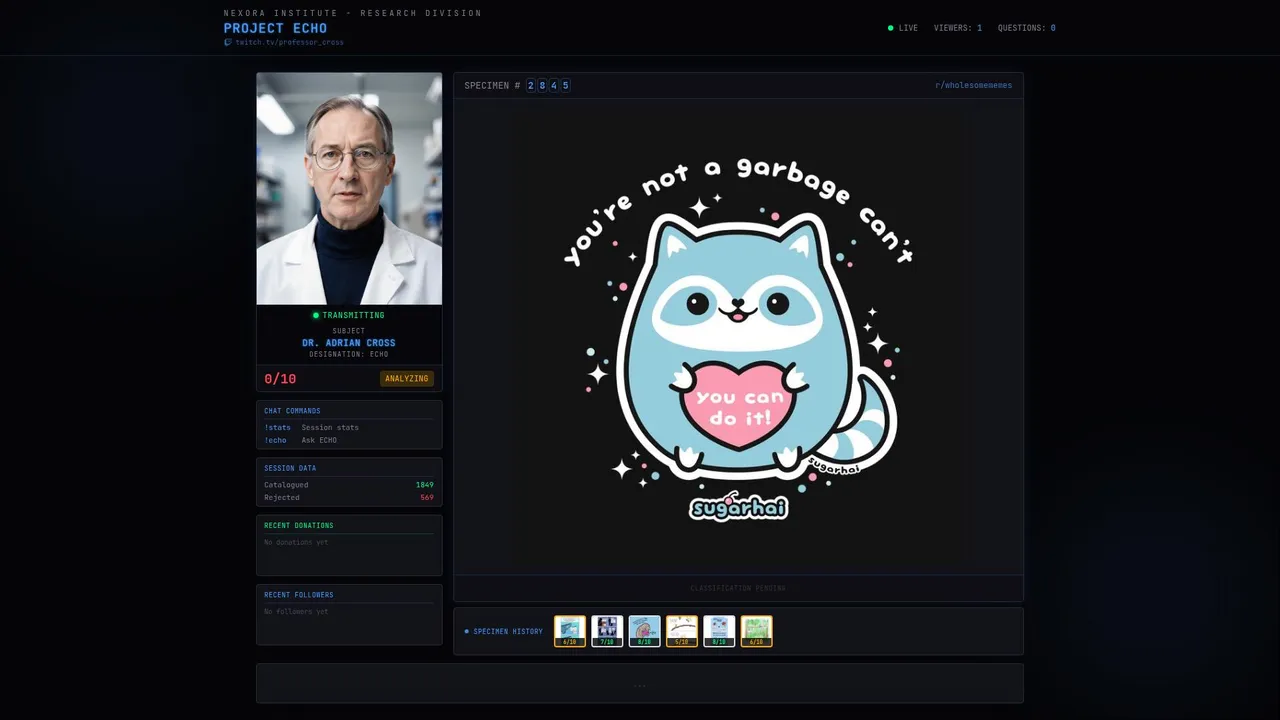
Task: Click the QUESTIONS: 0 counter
Action: (x=1026, y=28)
